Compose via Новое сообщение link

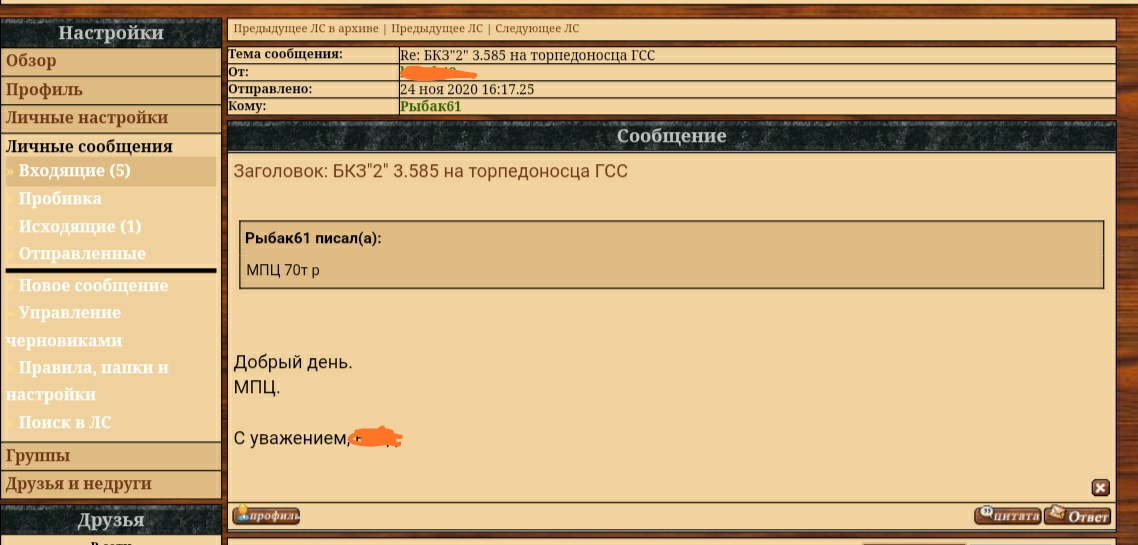coord(93,286)
